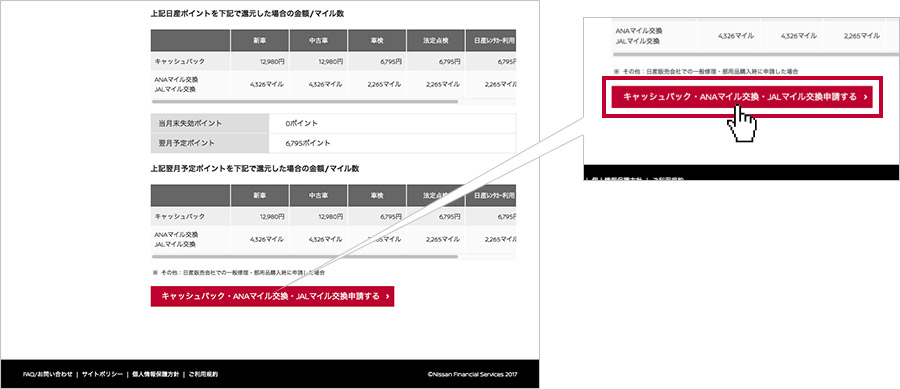Open the FAQ/お問い合わせ footer link
The width and height of the screenshot is (900, 389).
48,374
